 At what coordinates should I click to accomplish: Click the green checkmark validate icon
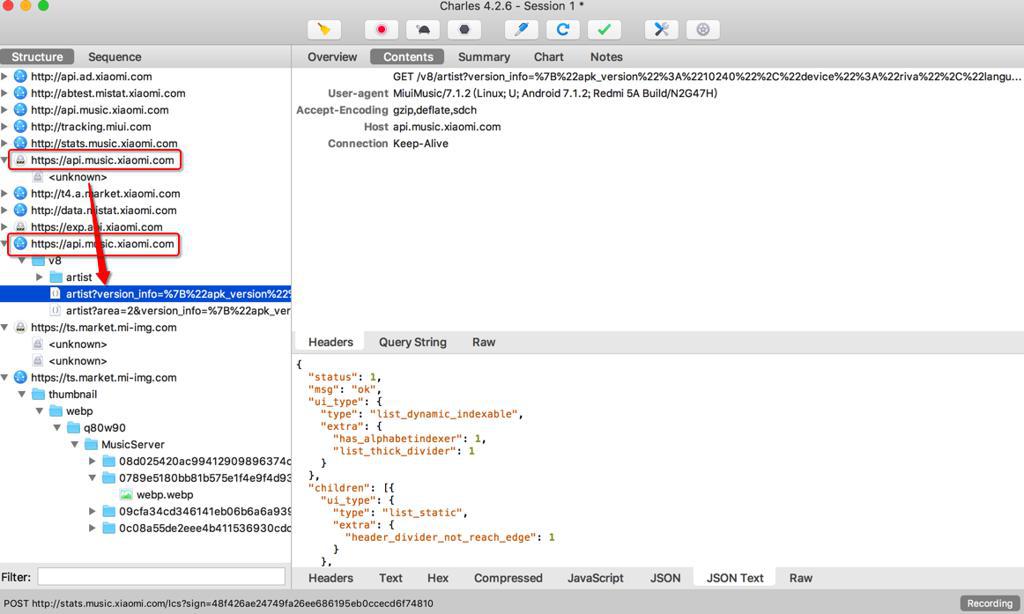[x=604, y=29]
